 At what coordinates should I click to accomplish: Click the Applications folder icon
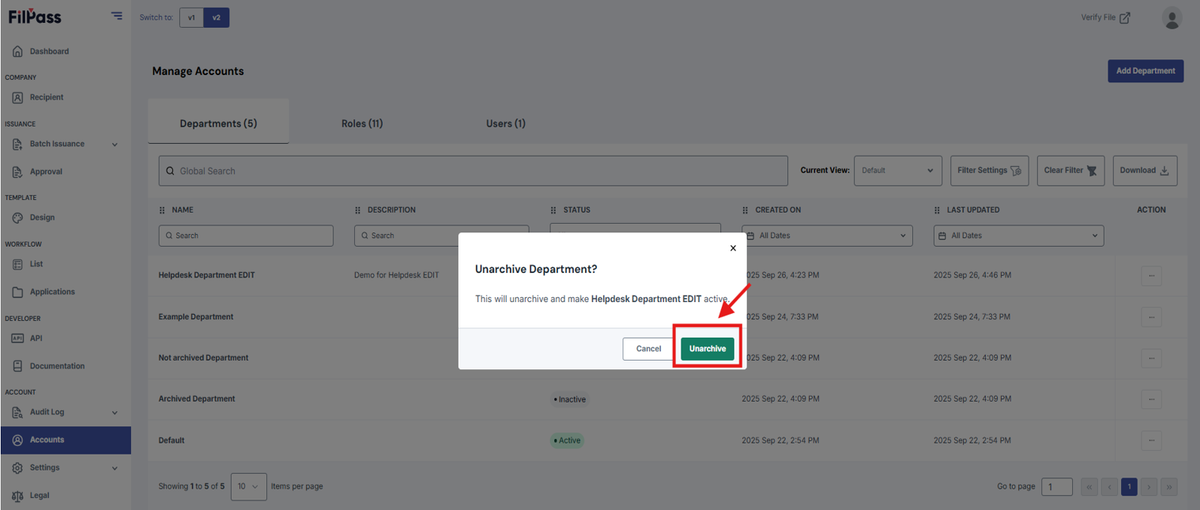pyautogui.click(x=18, y=292)
